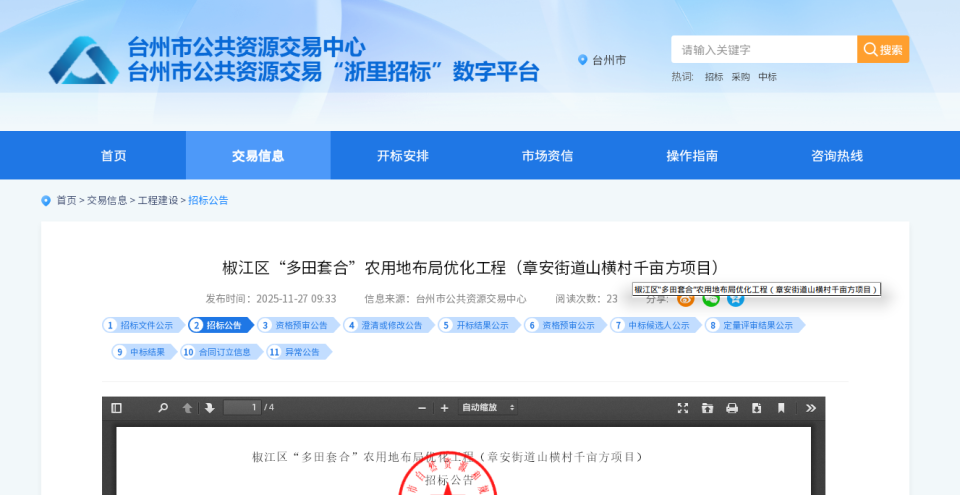The height and width of the screenshot is (495, 960).
Task: Switch PDF to presentation fullscreen mode
Action: [683, 408]
